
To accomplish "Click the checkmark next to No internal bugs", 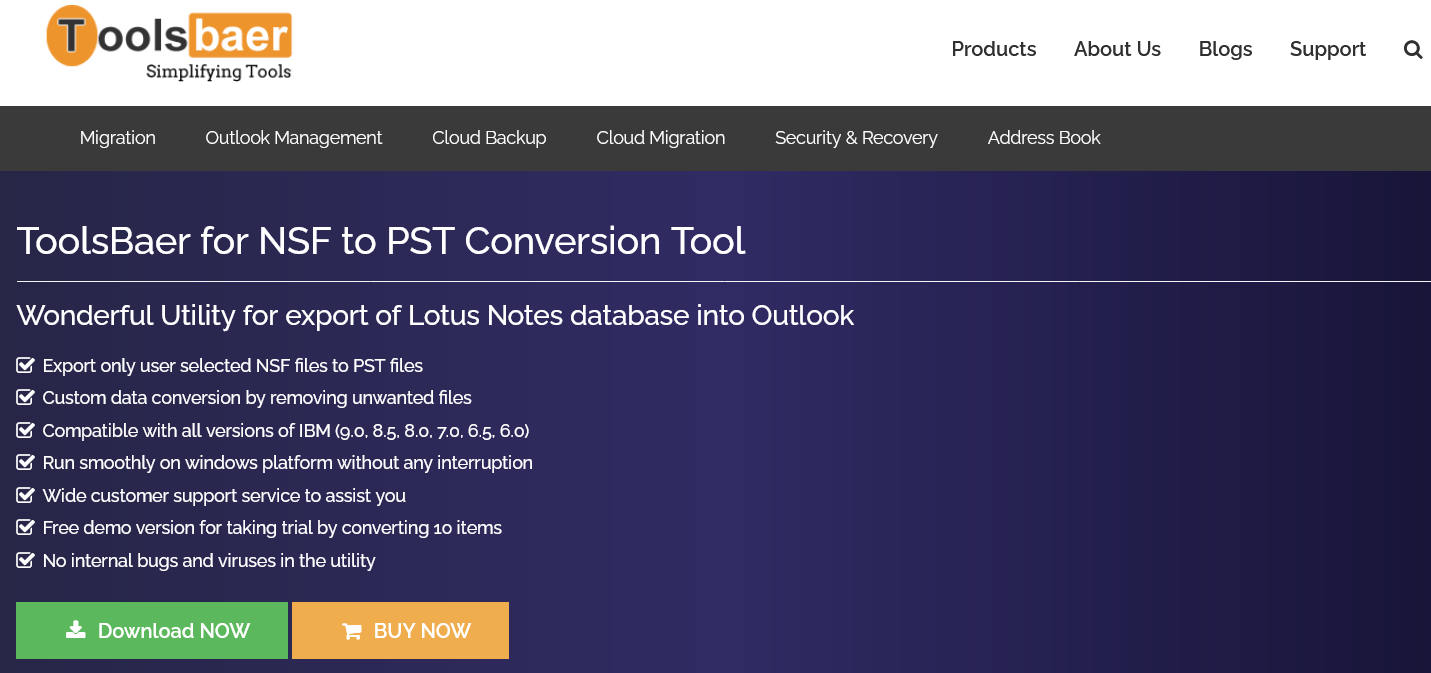I will (26, 560).
